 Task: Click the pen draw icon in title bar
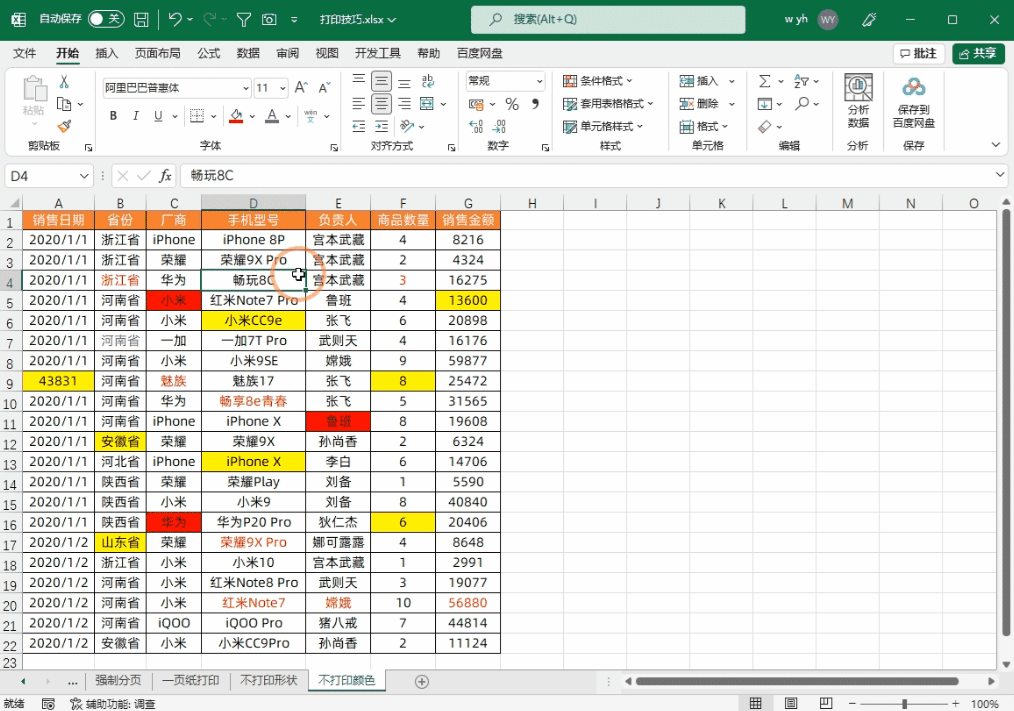[869, 19]
